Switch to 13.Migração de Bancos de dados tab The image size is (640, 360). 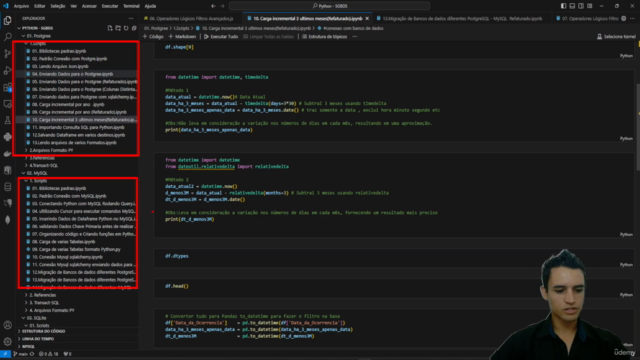click(x=462, y=18)
